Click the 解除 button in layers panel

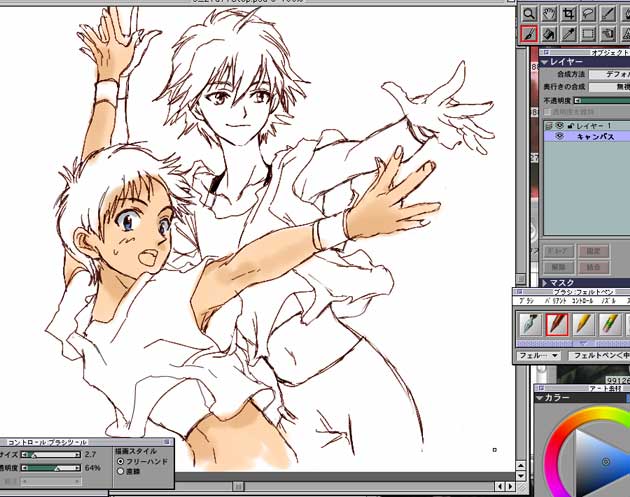558,267
